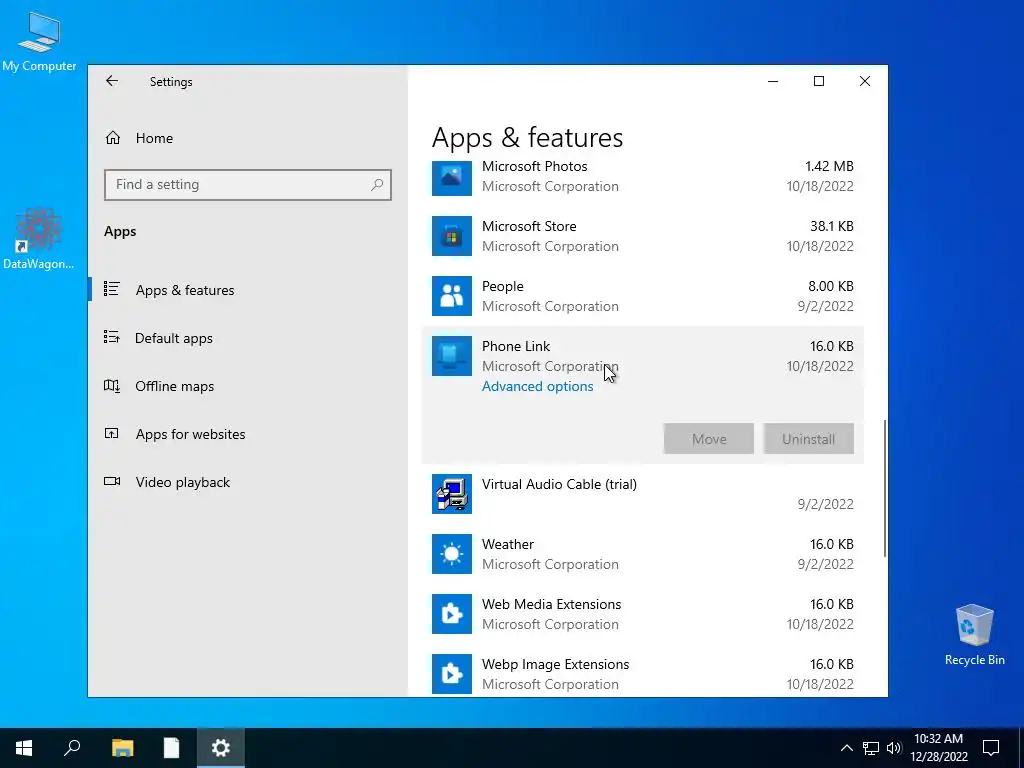Open Phone Link Advanced options link

click(537, 387)
